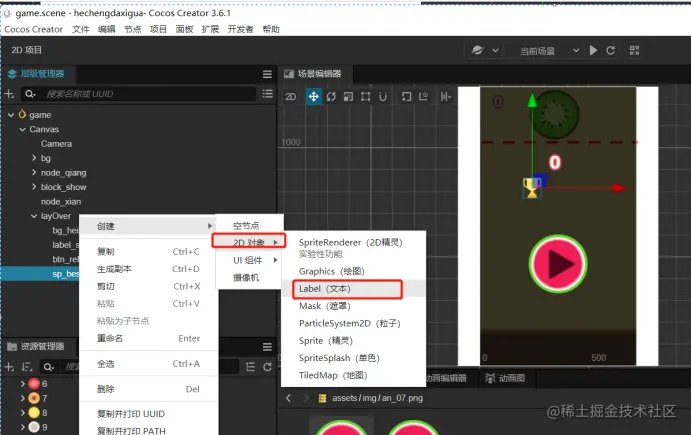Image resolution: width=692 pixels, height=435 pixels.
Task: Select asset item 9 in assets
Action: coord(38,427)
